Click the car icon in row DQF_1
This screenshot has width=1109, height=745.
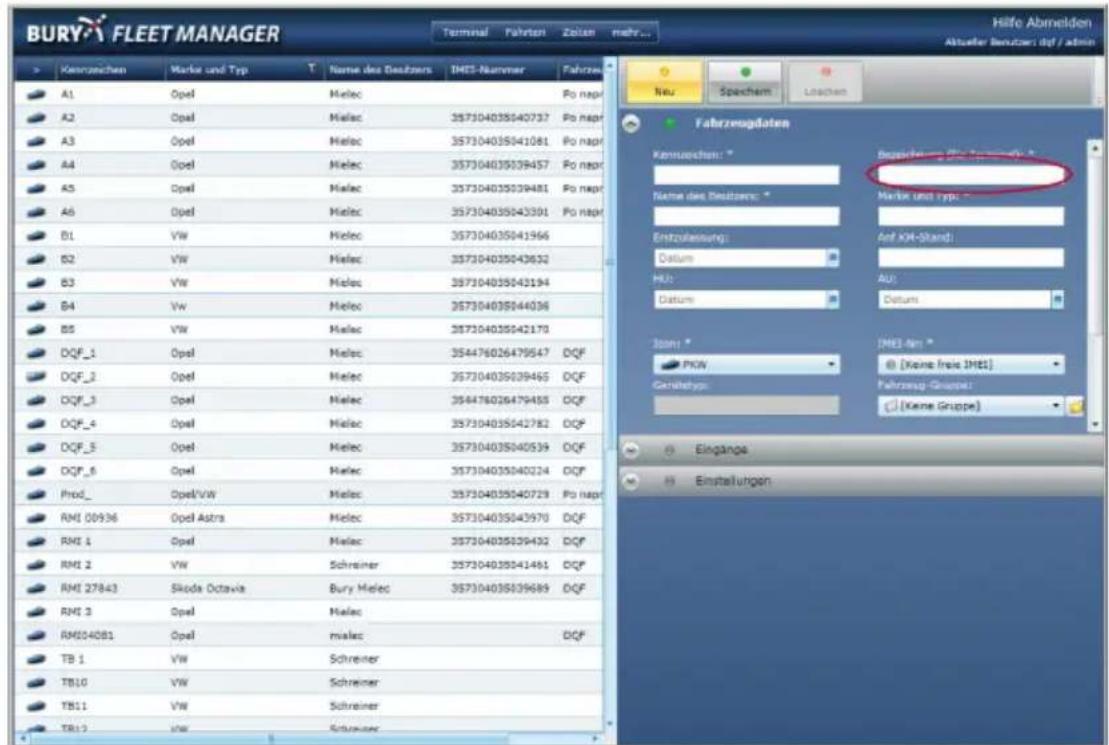(x=36, y=353)
